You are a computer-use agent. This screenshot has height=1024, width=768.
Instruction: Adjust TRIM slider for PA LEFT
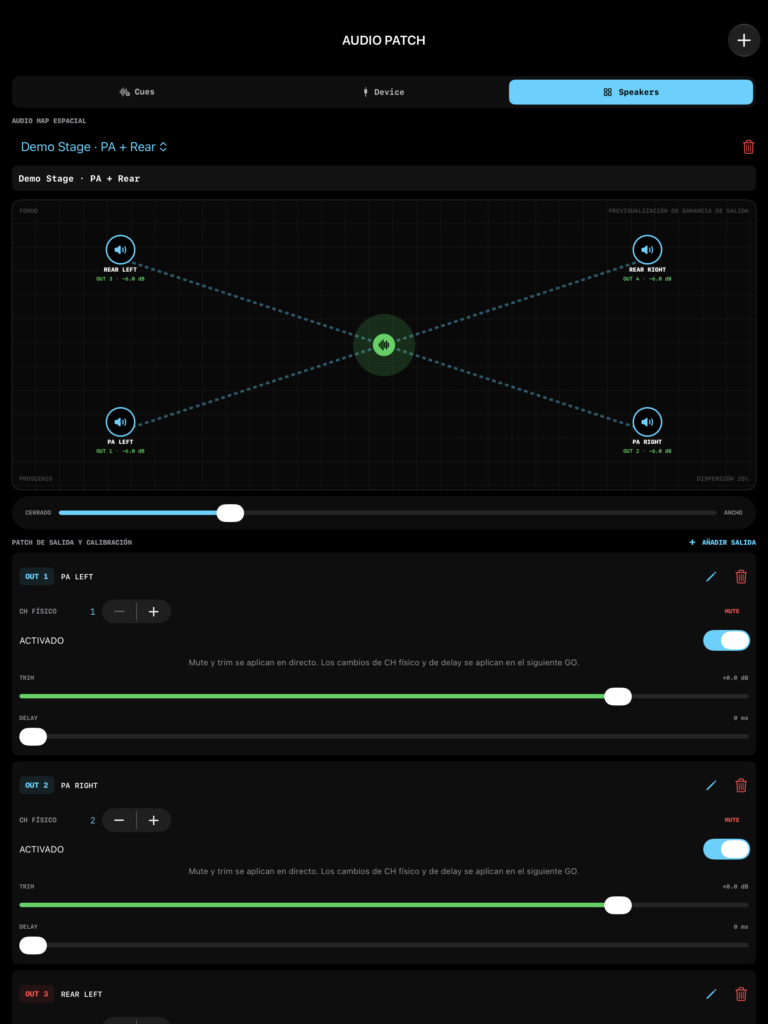pos(384,696)
